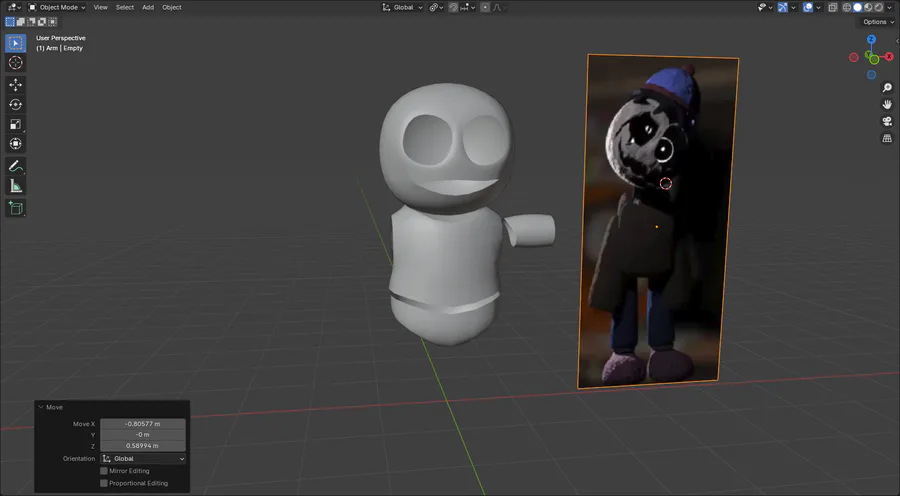Open the Add menu
Image resolution: width=900 pixels, height=496 pixels.
[x=148, y=7]
